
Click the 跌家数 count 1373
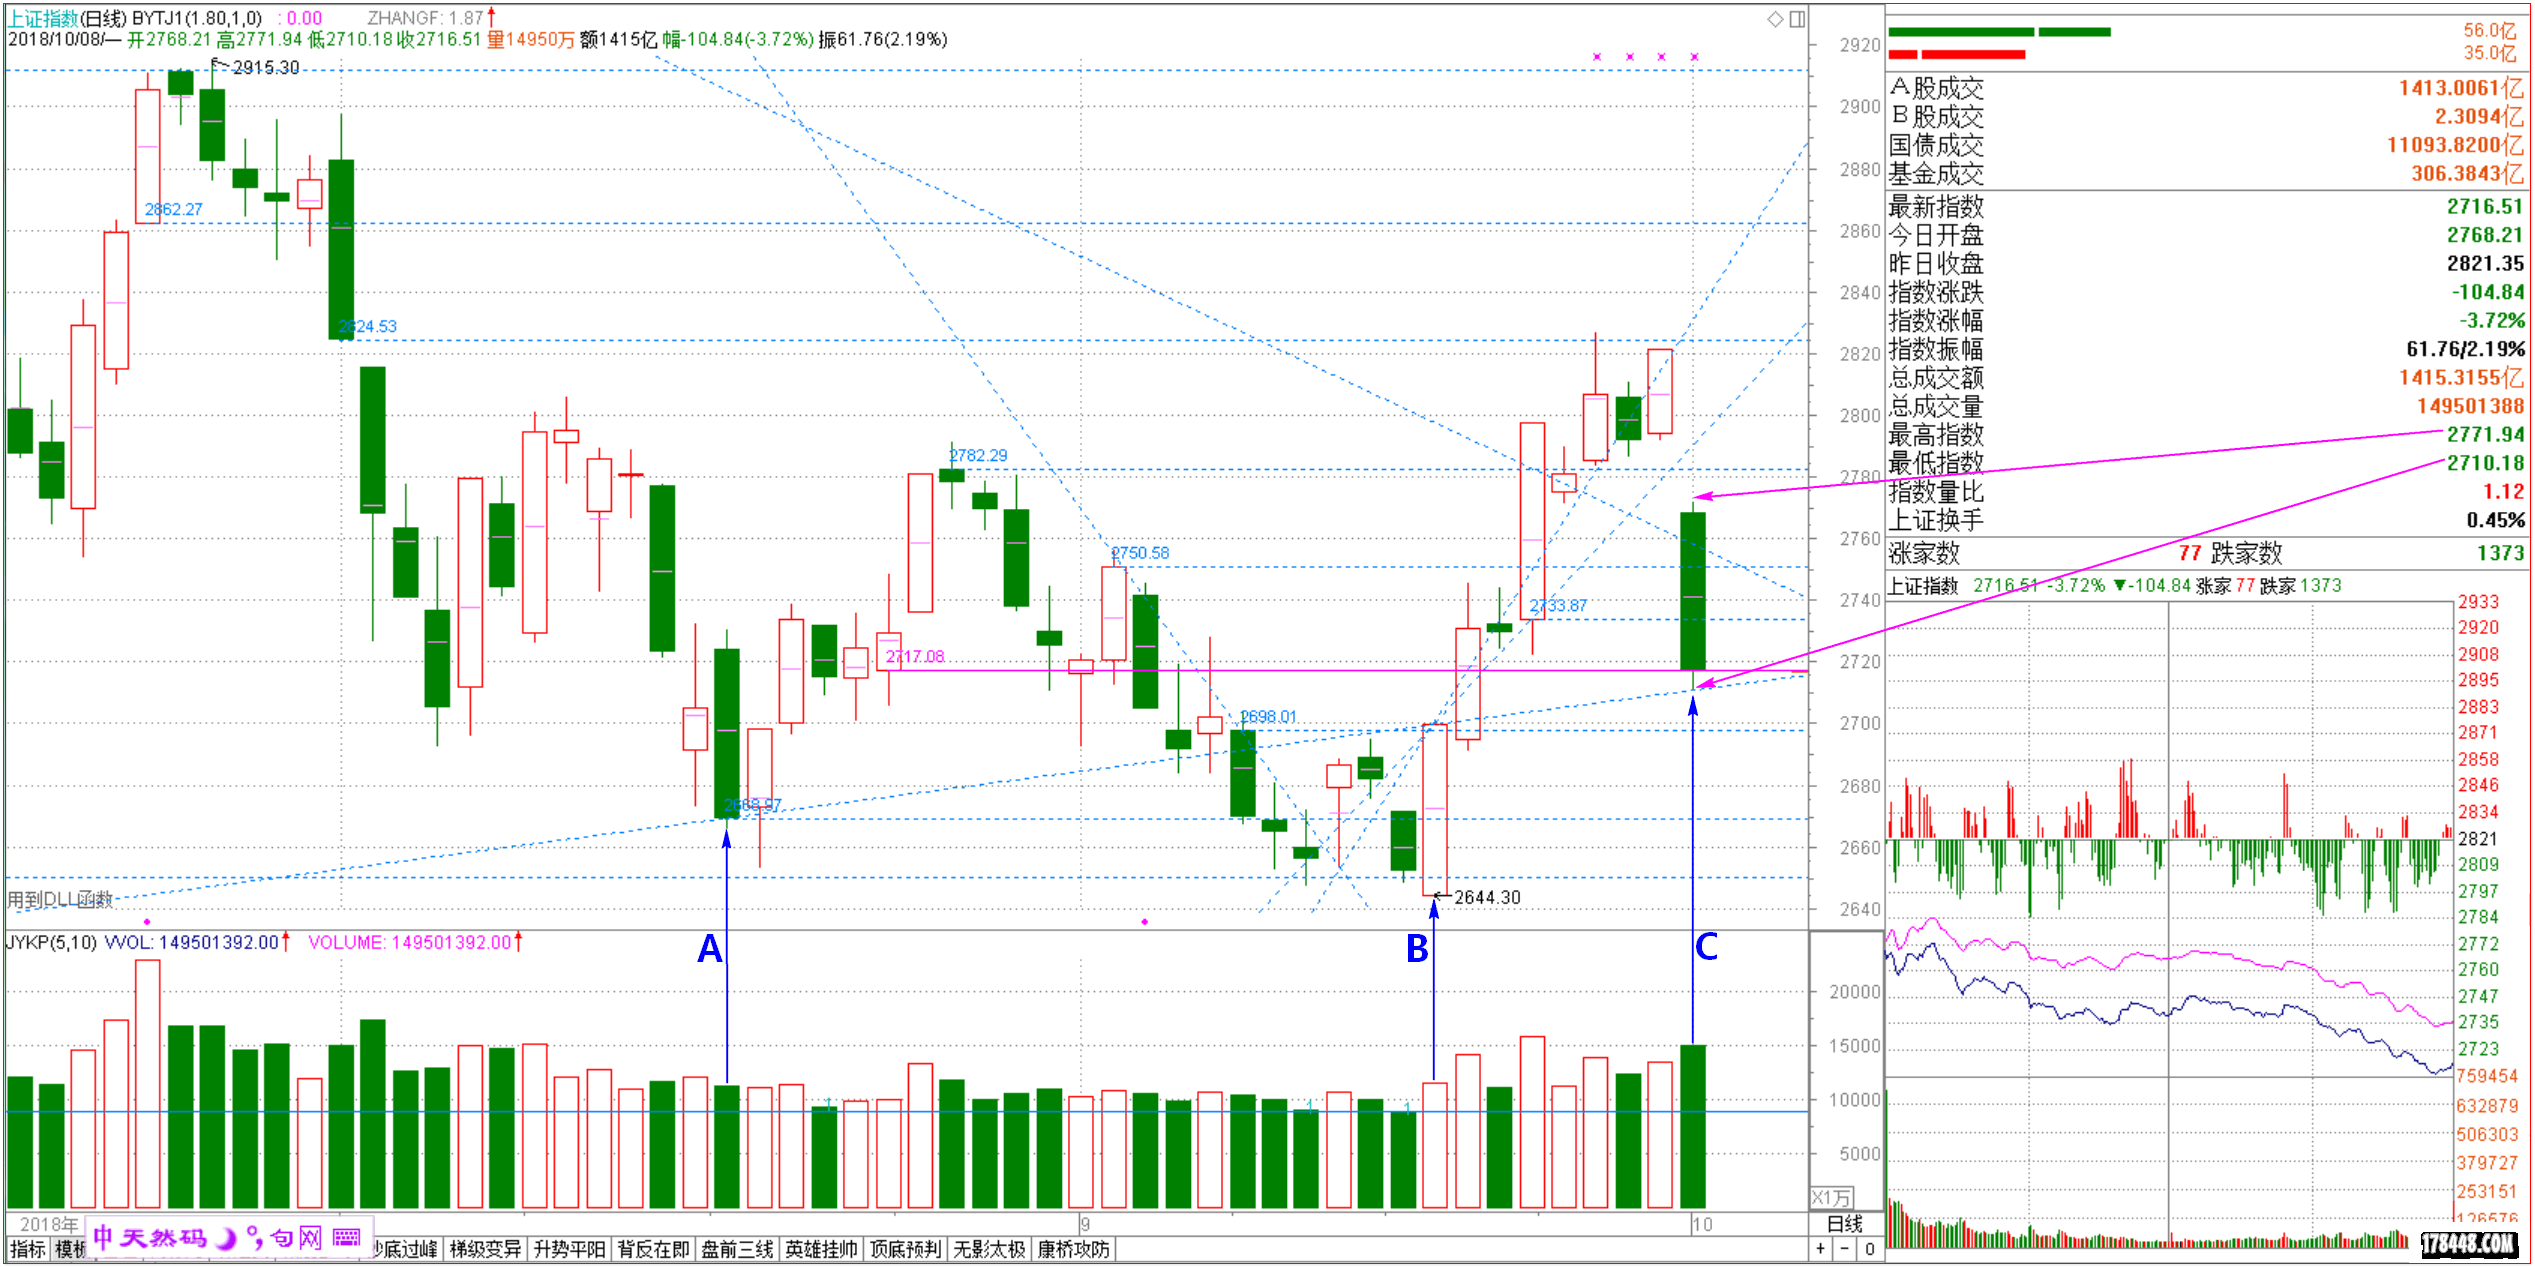pyautogui.click(x=2500, y=553)
